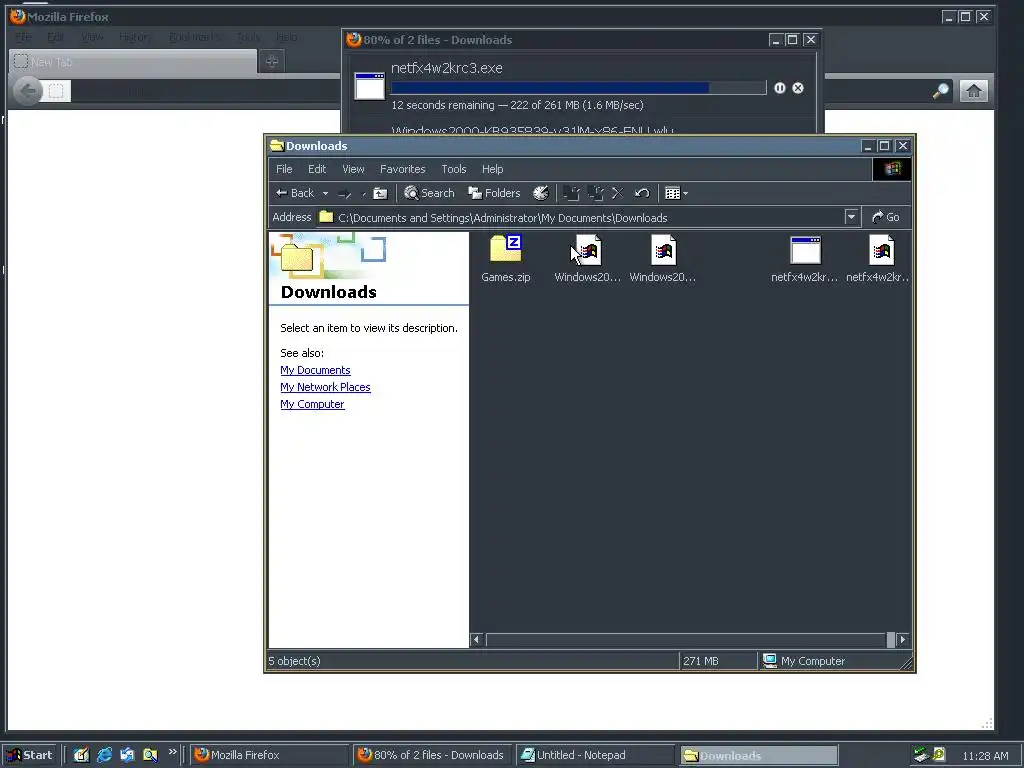Screen dimensions: 1024x768
Task: Open the Search pane in Explorer
Action: click(429, 193)
